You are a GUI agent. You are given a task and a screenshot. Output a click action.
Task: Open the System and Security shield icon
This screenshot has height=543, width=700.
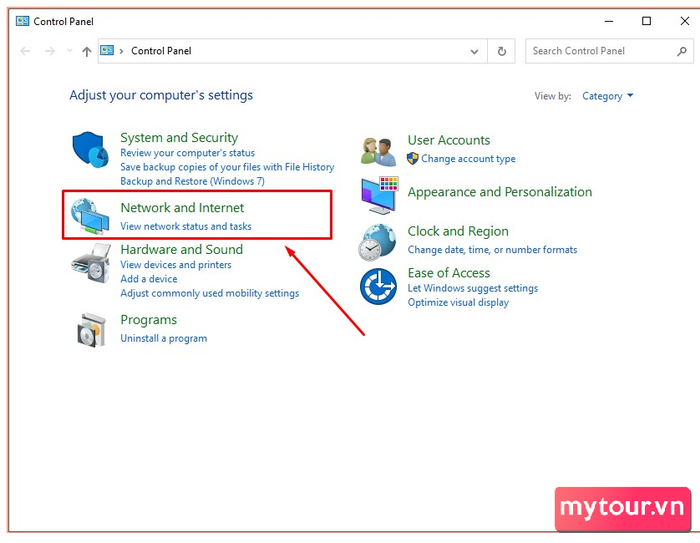click(91, 150)
